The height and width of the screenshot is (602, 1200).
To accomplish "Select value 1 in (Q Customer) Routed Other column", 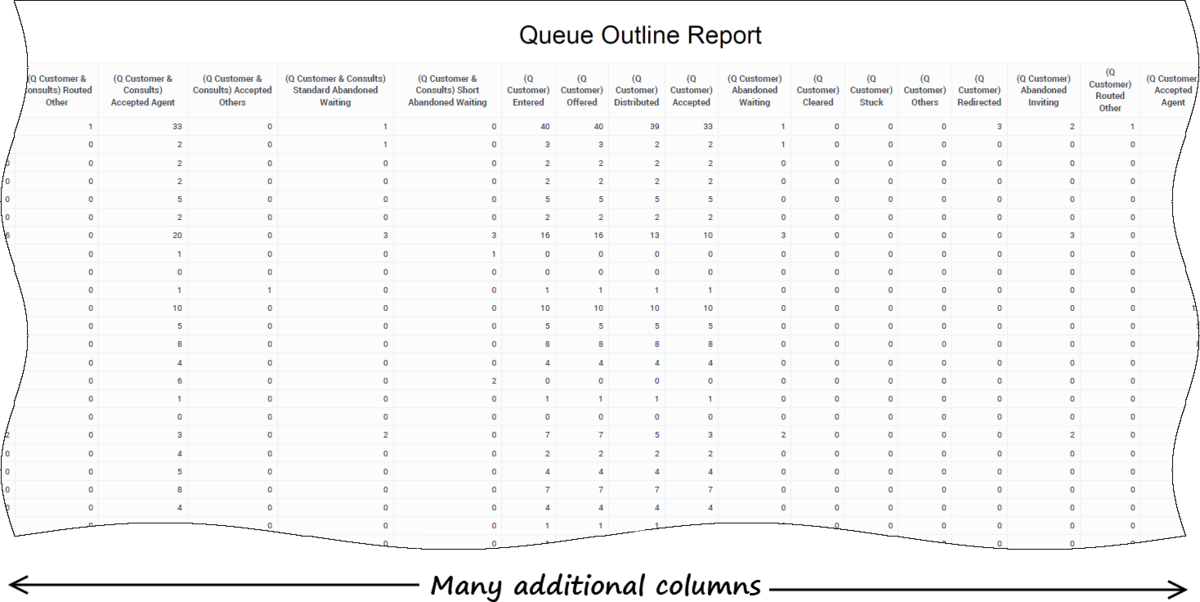I will 1132,127.
